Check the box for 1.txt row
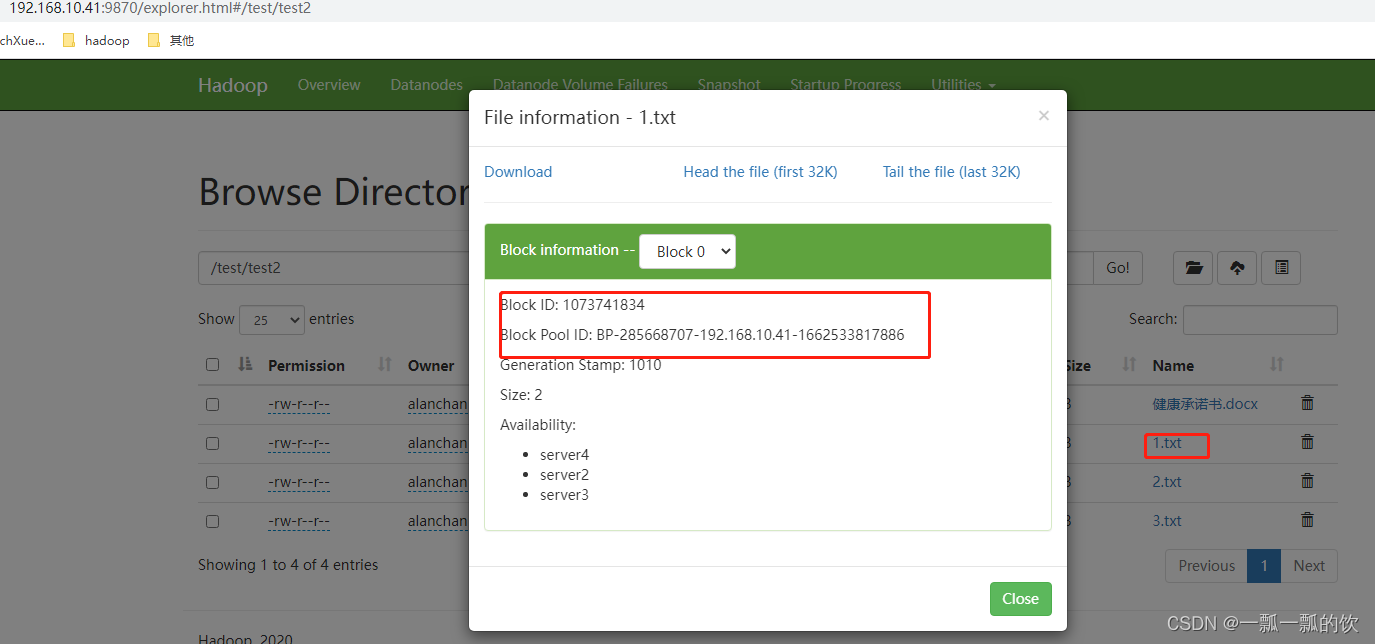Screen dimensions: 1375x644 [212, 443]
